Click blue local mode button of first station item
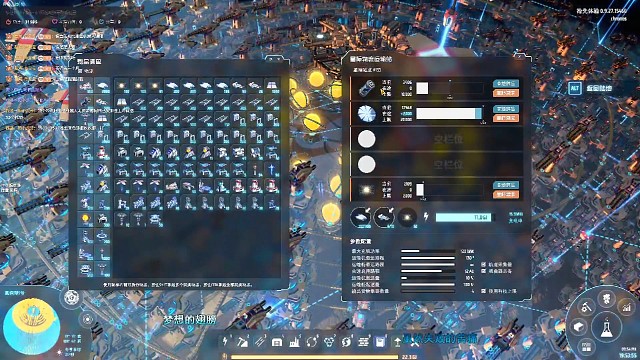This screenshot has height=360, width=640. [x=506, y=83]
